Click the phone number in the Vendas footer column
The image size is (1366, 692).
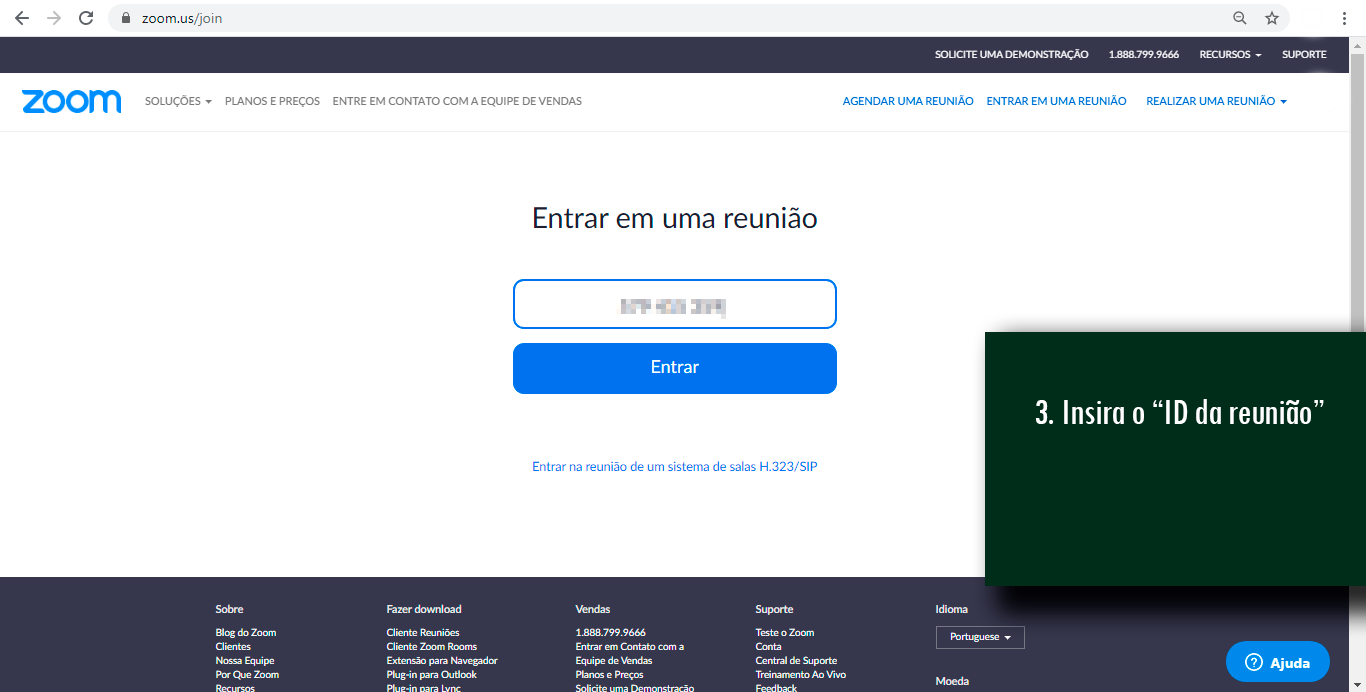click(x=611, y=633)
